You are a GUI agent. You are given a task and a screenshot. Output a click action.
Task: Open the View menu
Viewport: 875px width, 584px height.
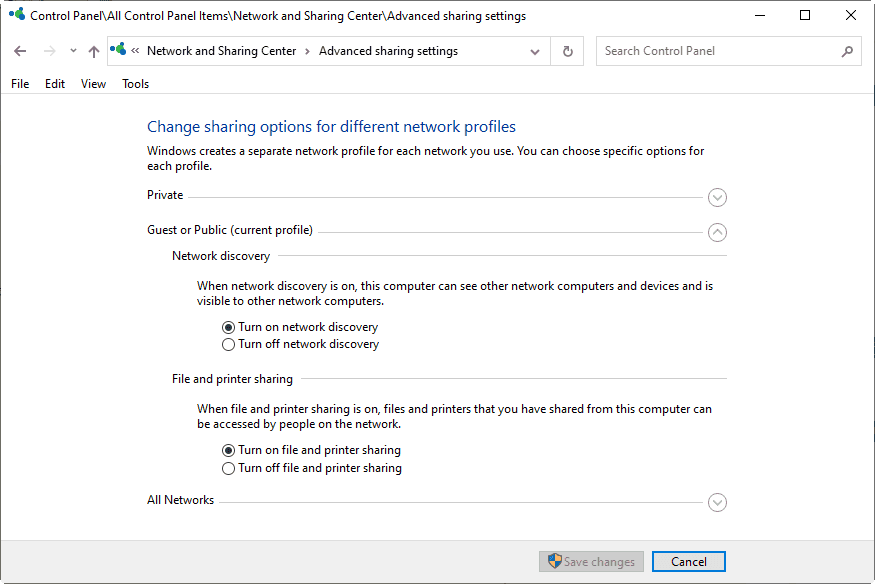pos(93,84)
